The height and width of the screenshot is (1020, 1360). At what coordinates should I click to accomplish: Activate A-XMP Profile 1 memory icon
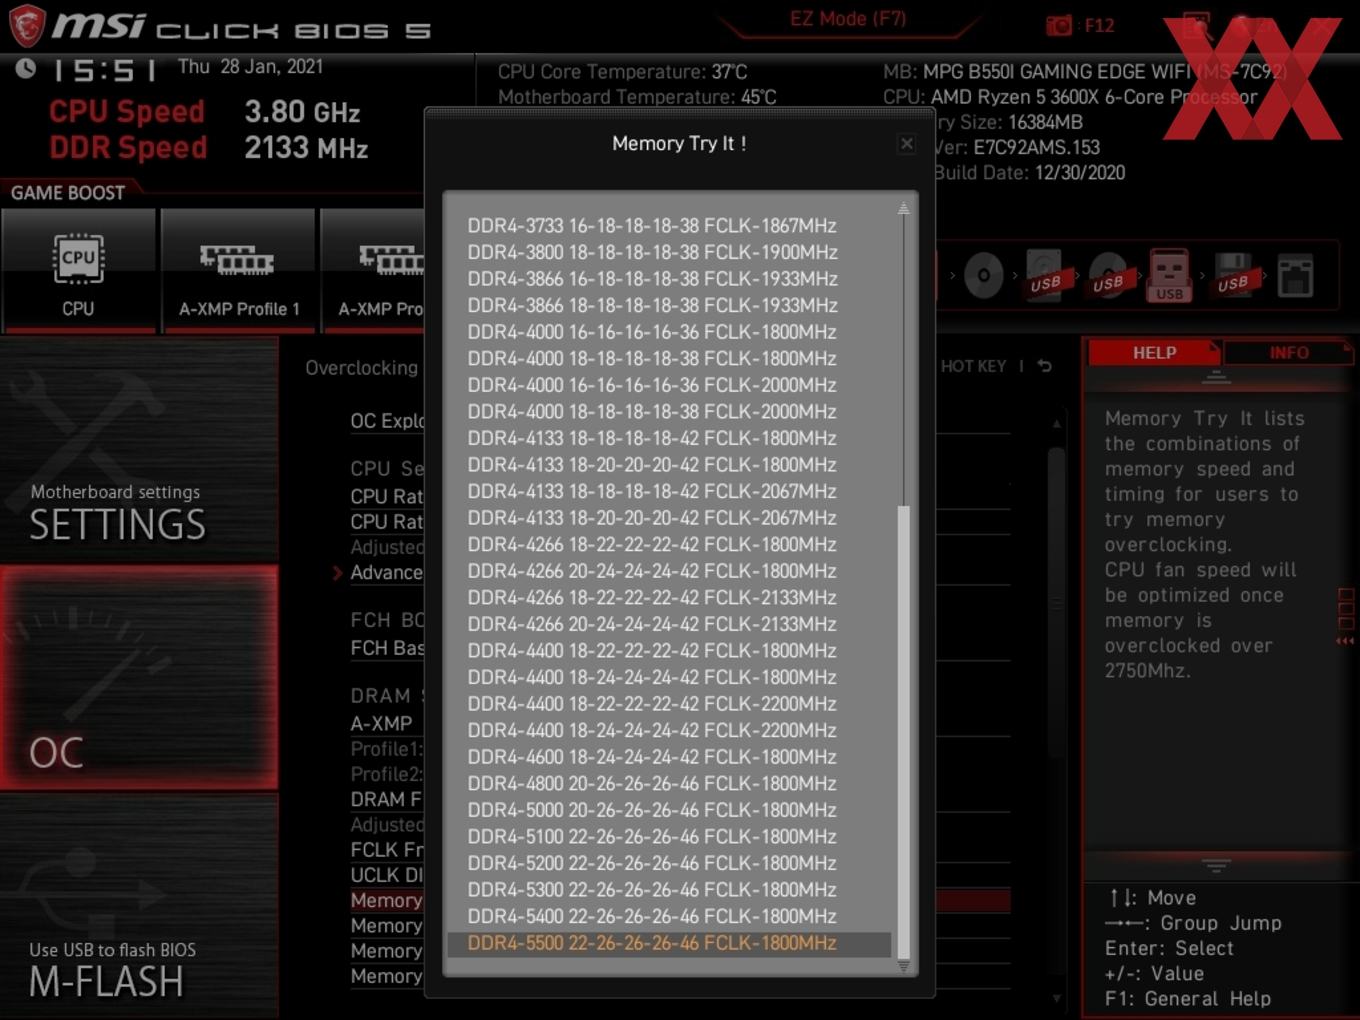point(237,261)
